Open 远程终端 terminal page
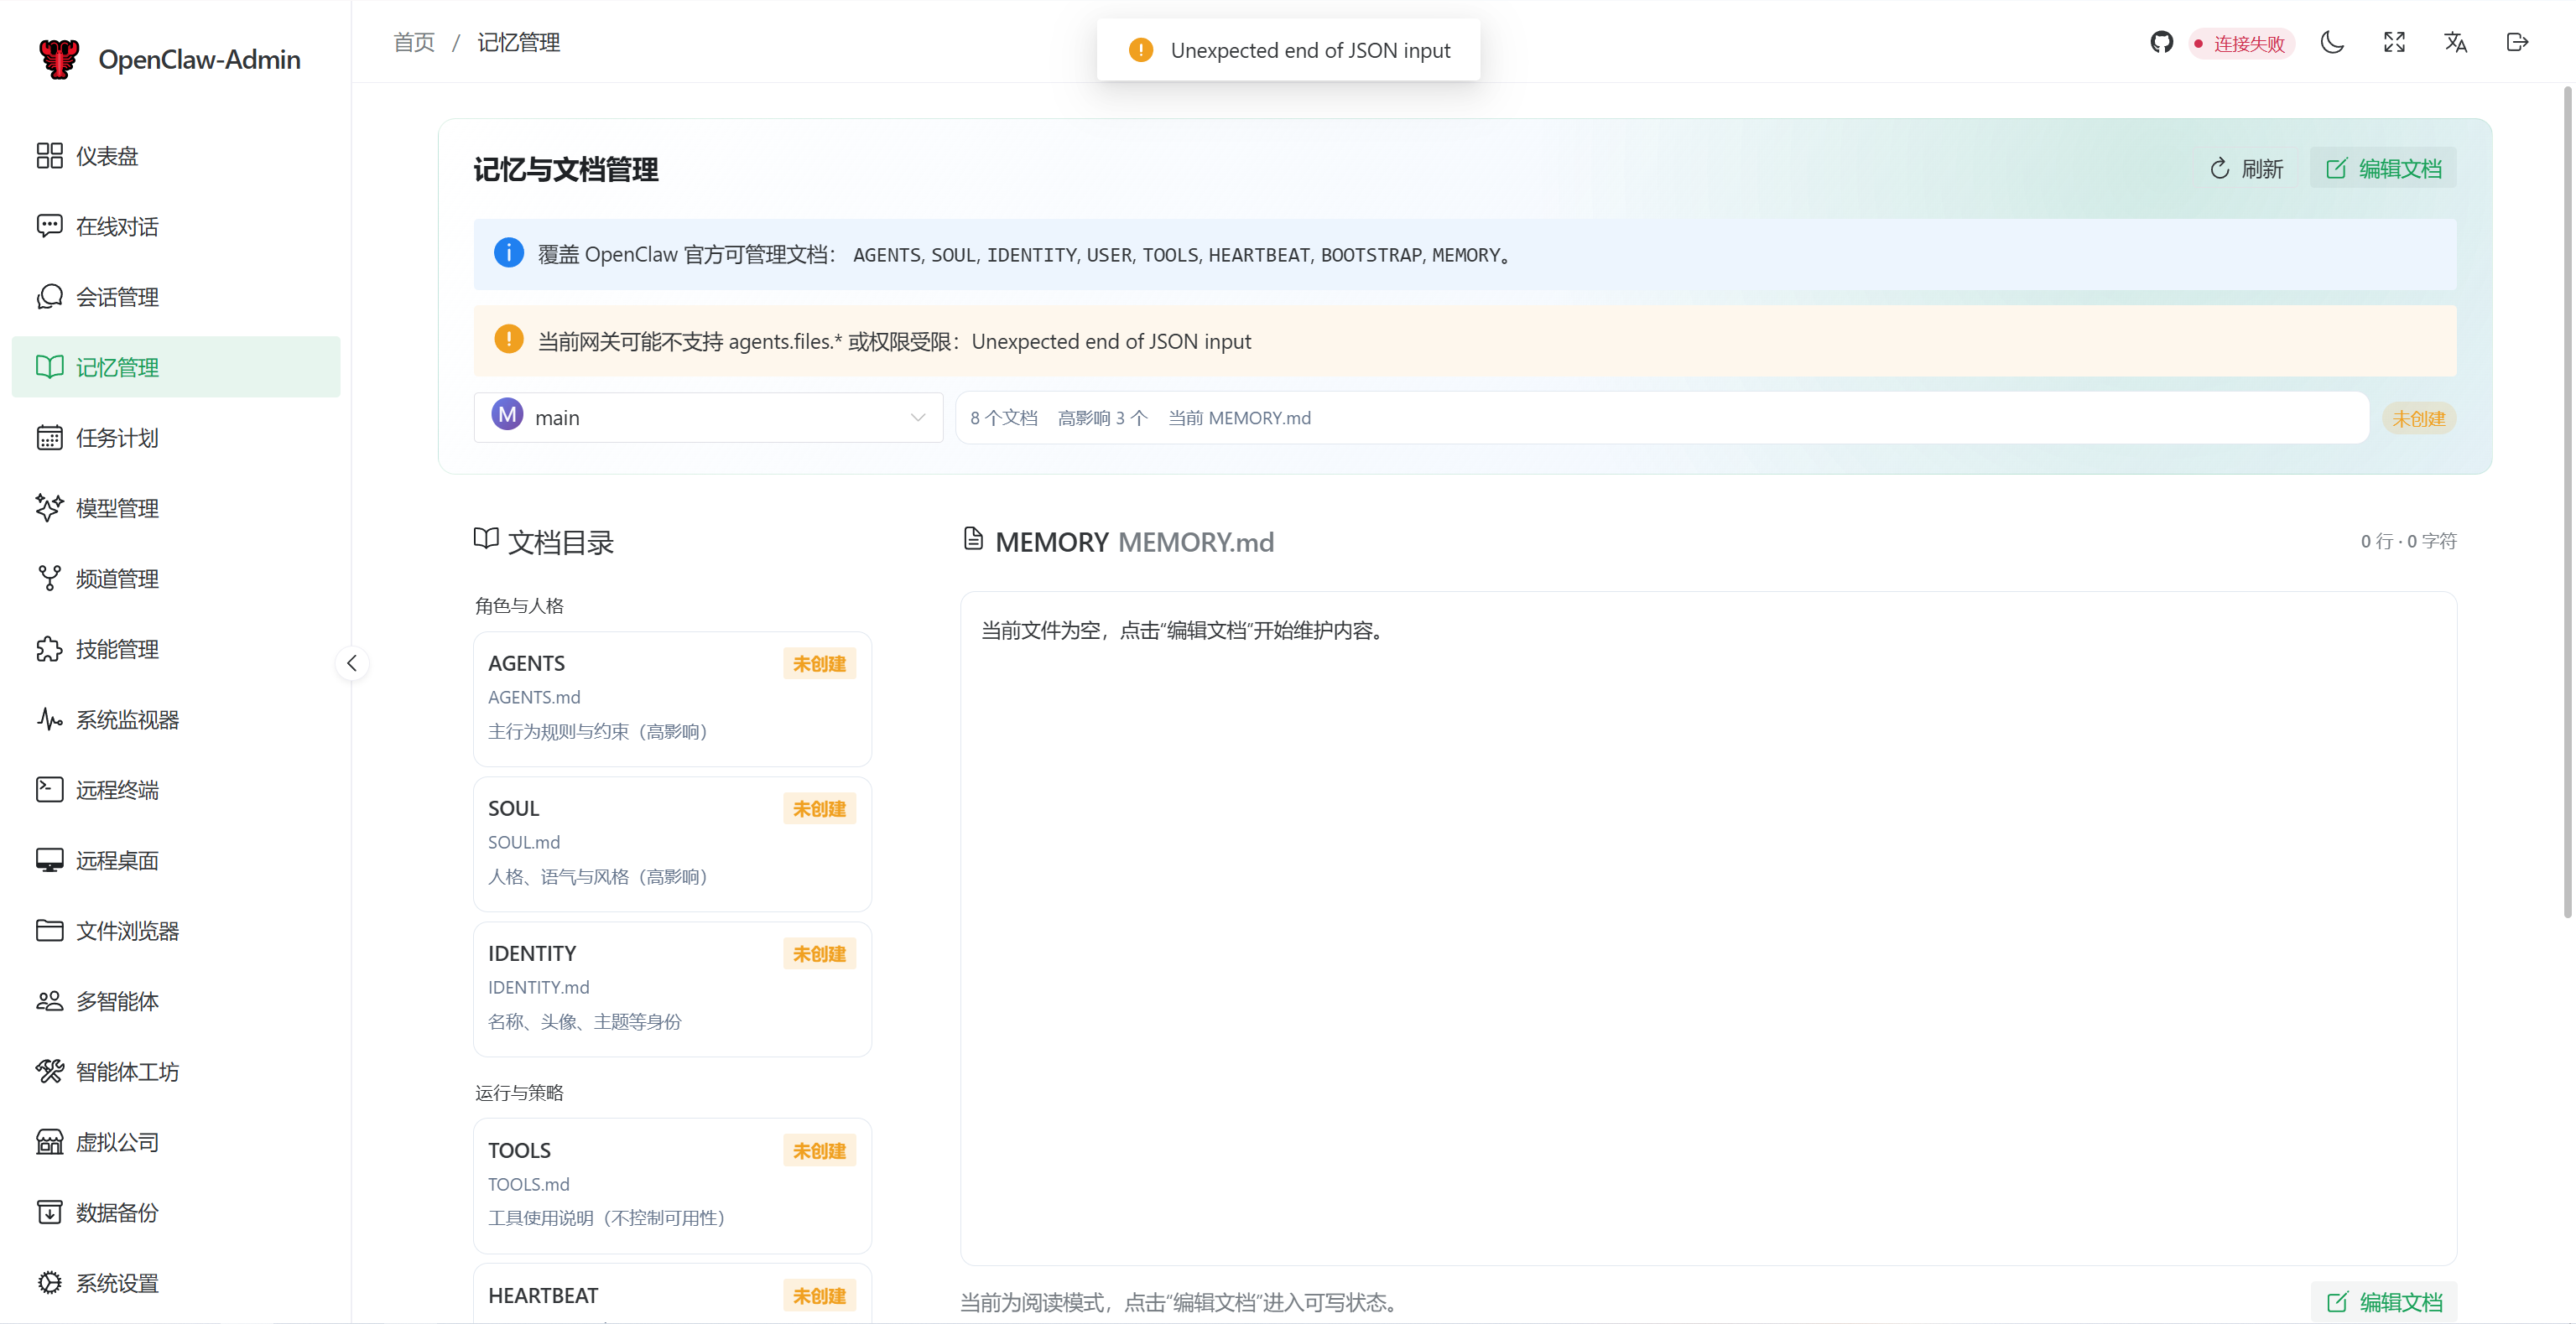 click(117, 790)
